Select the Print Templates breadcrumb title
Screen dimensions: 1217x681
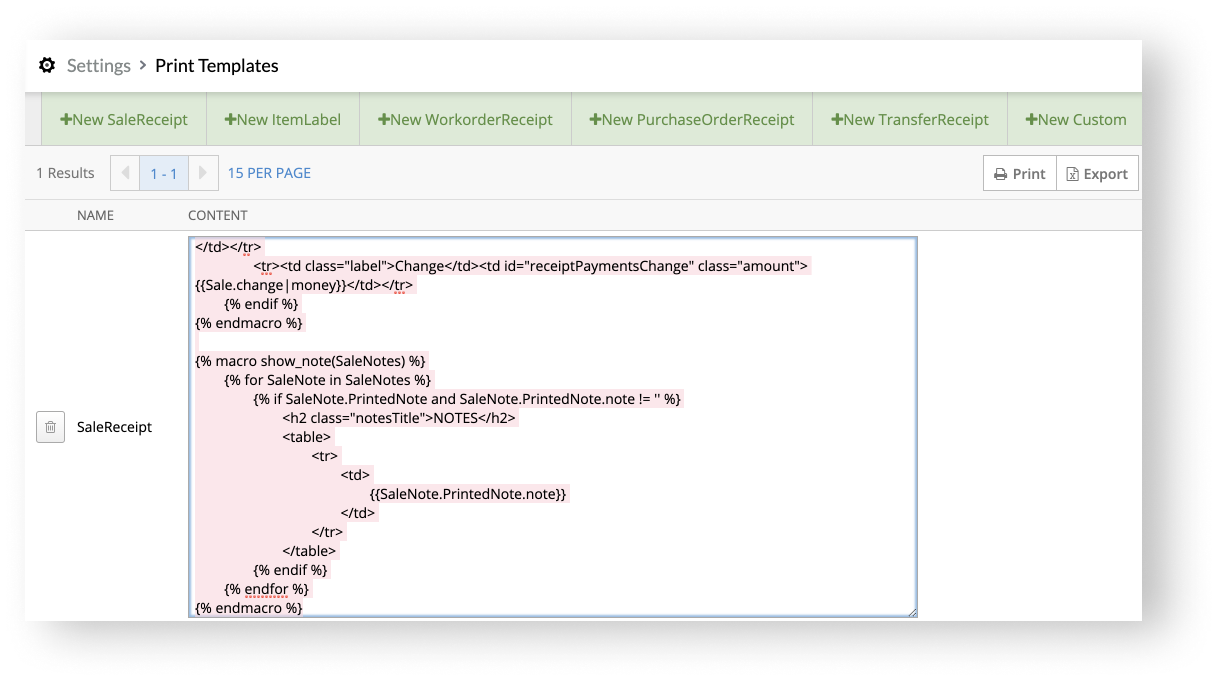pyautogui.click(x=217, y=66)
